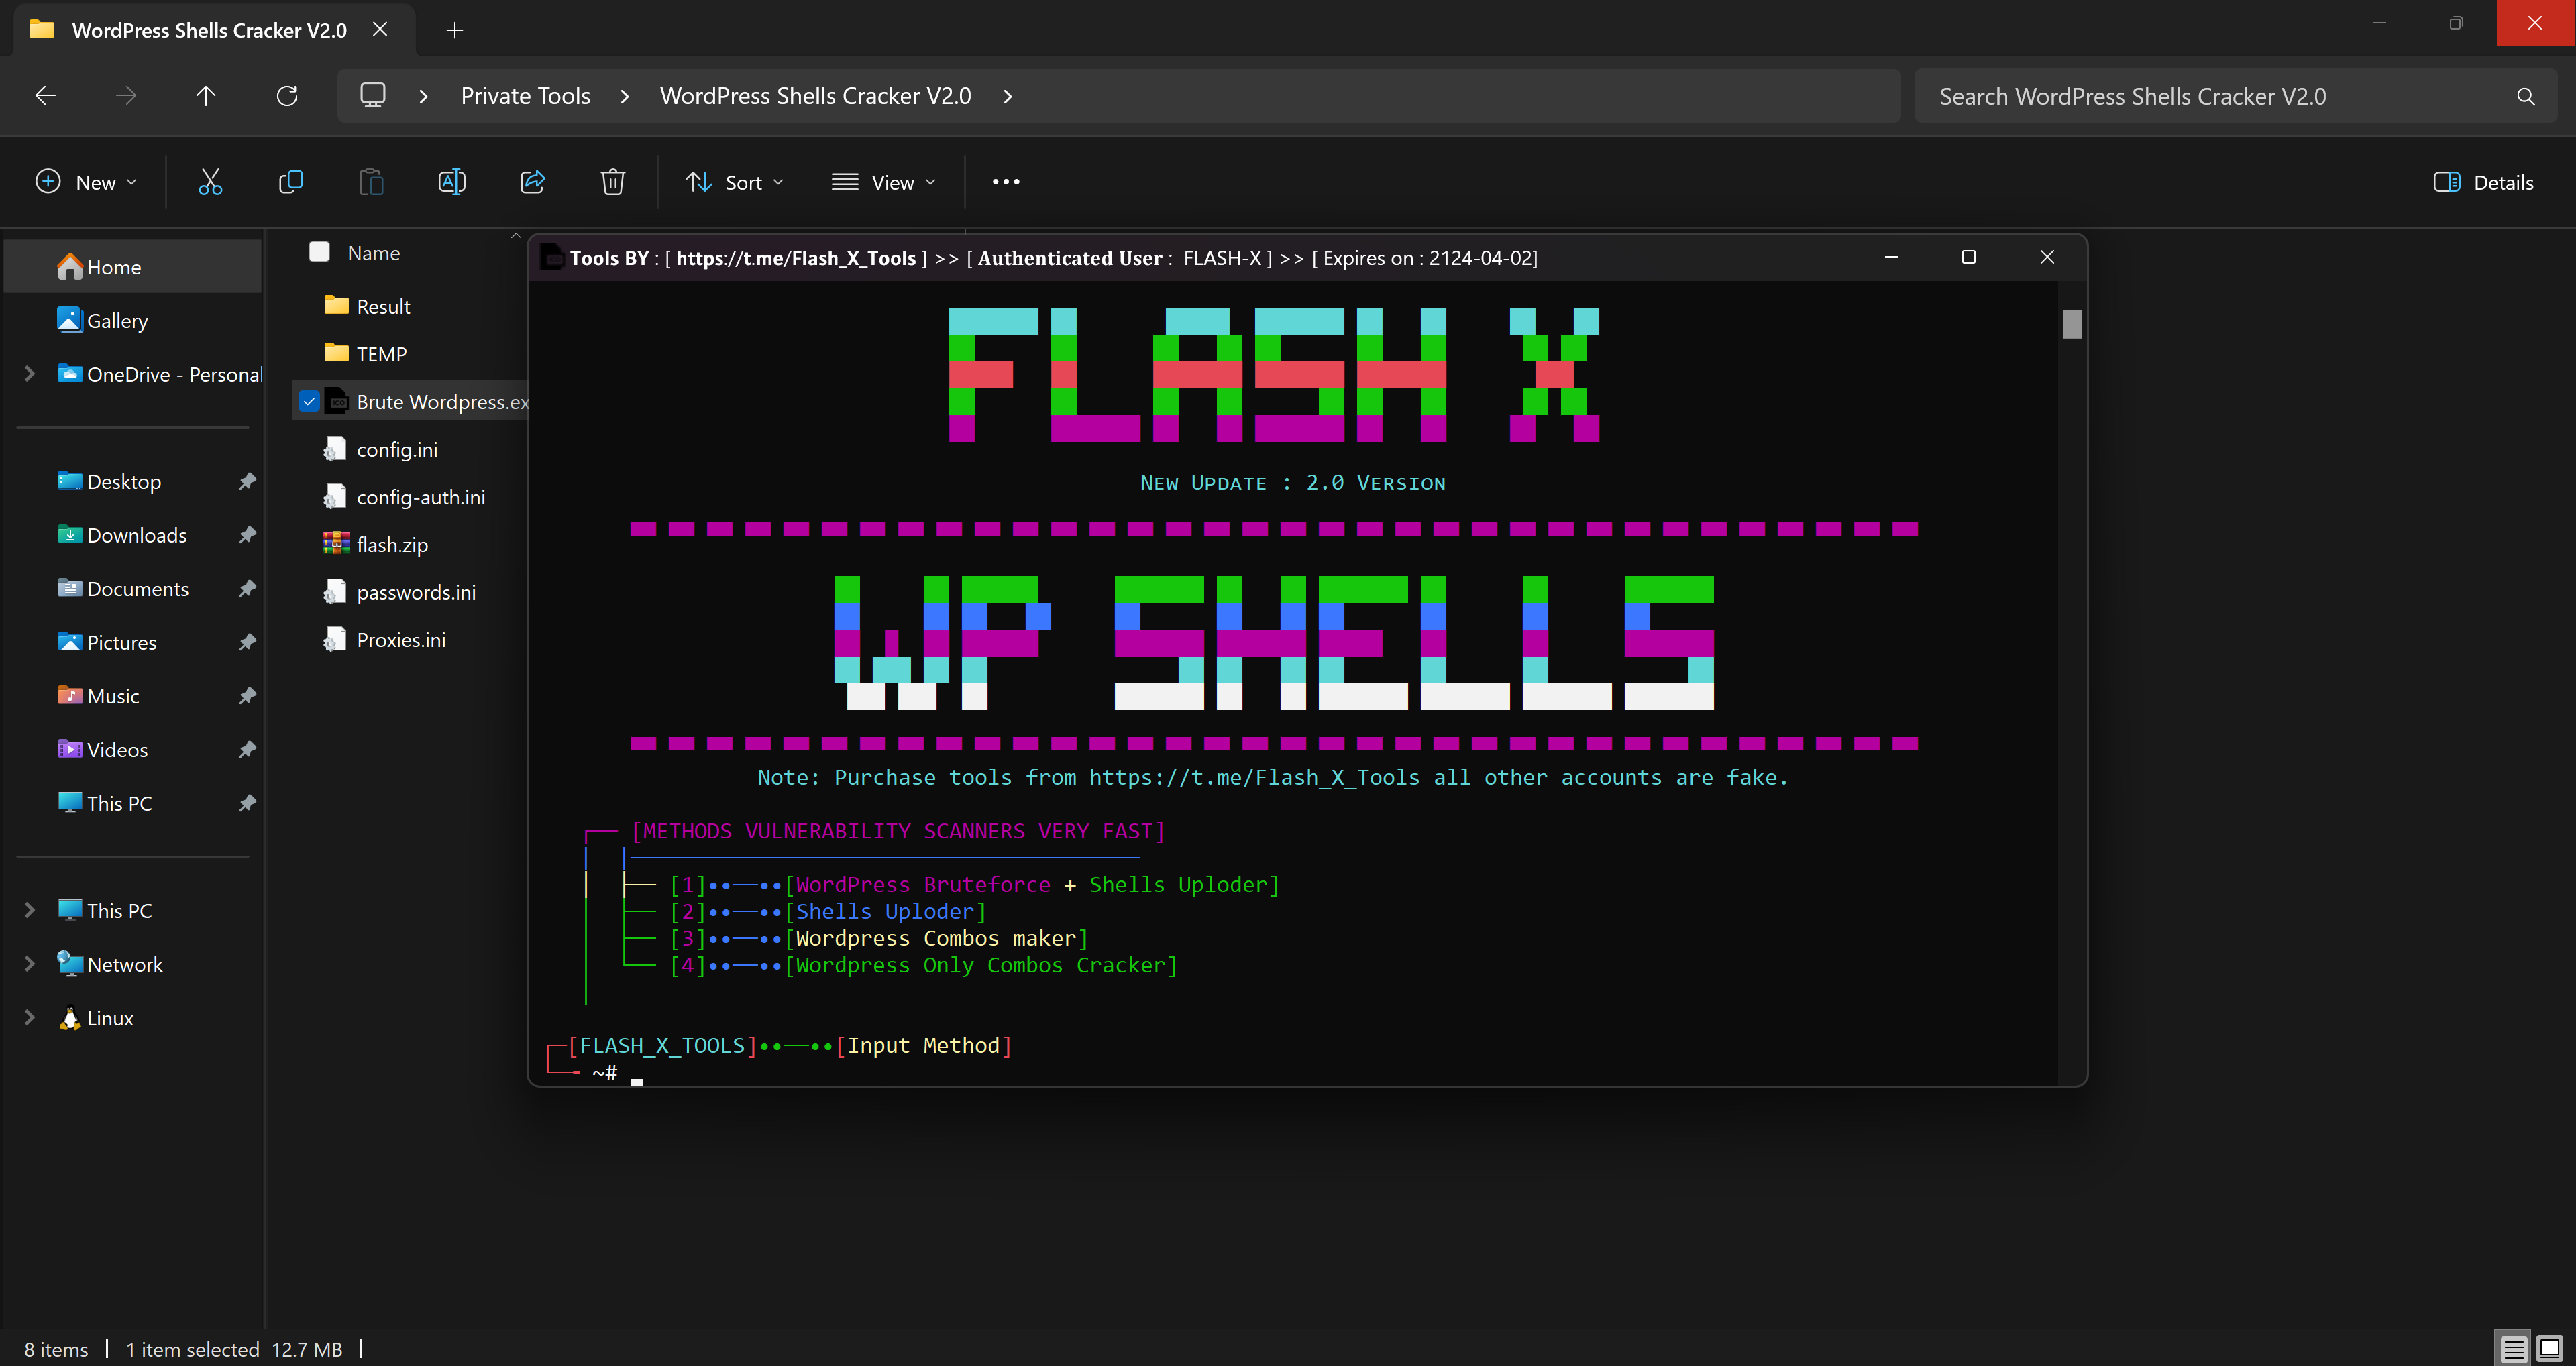Image resolution: width=2576 pixels, height=1366 pixels.
Task: Switch to details list view icon in status bar
Action: [2514, 1348]
